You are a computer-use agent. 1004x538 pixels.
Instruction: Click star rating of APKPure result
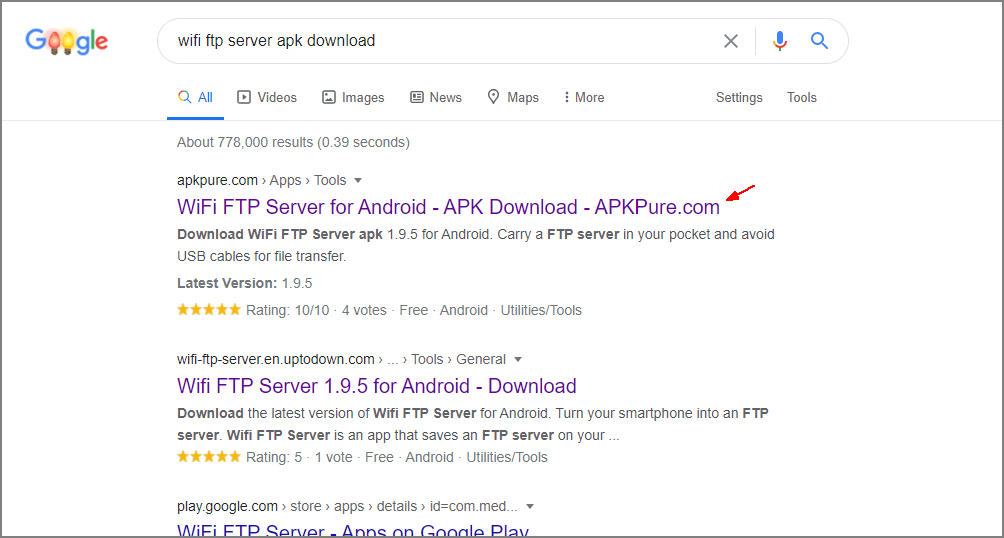pyautogui.click(x=209, y=310)
